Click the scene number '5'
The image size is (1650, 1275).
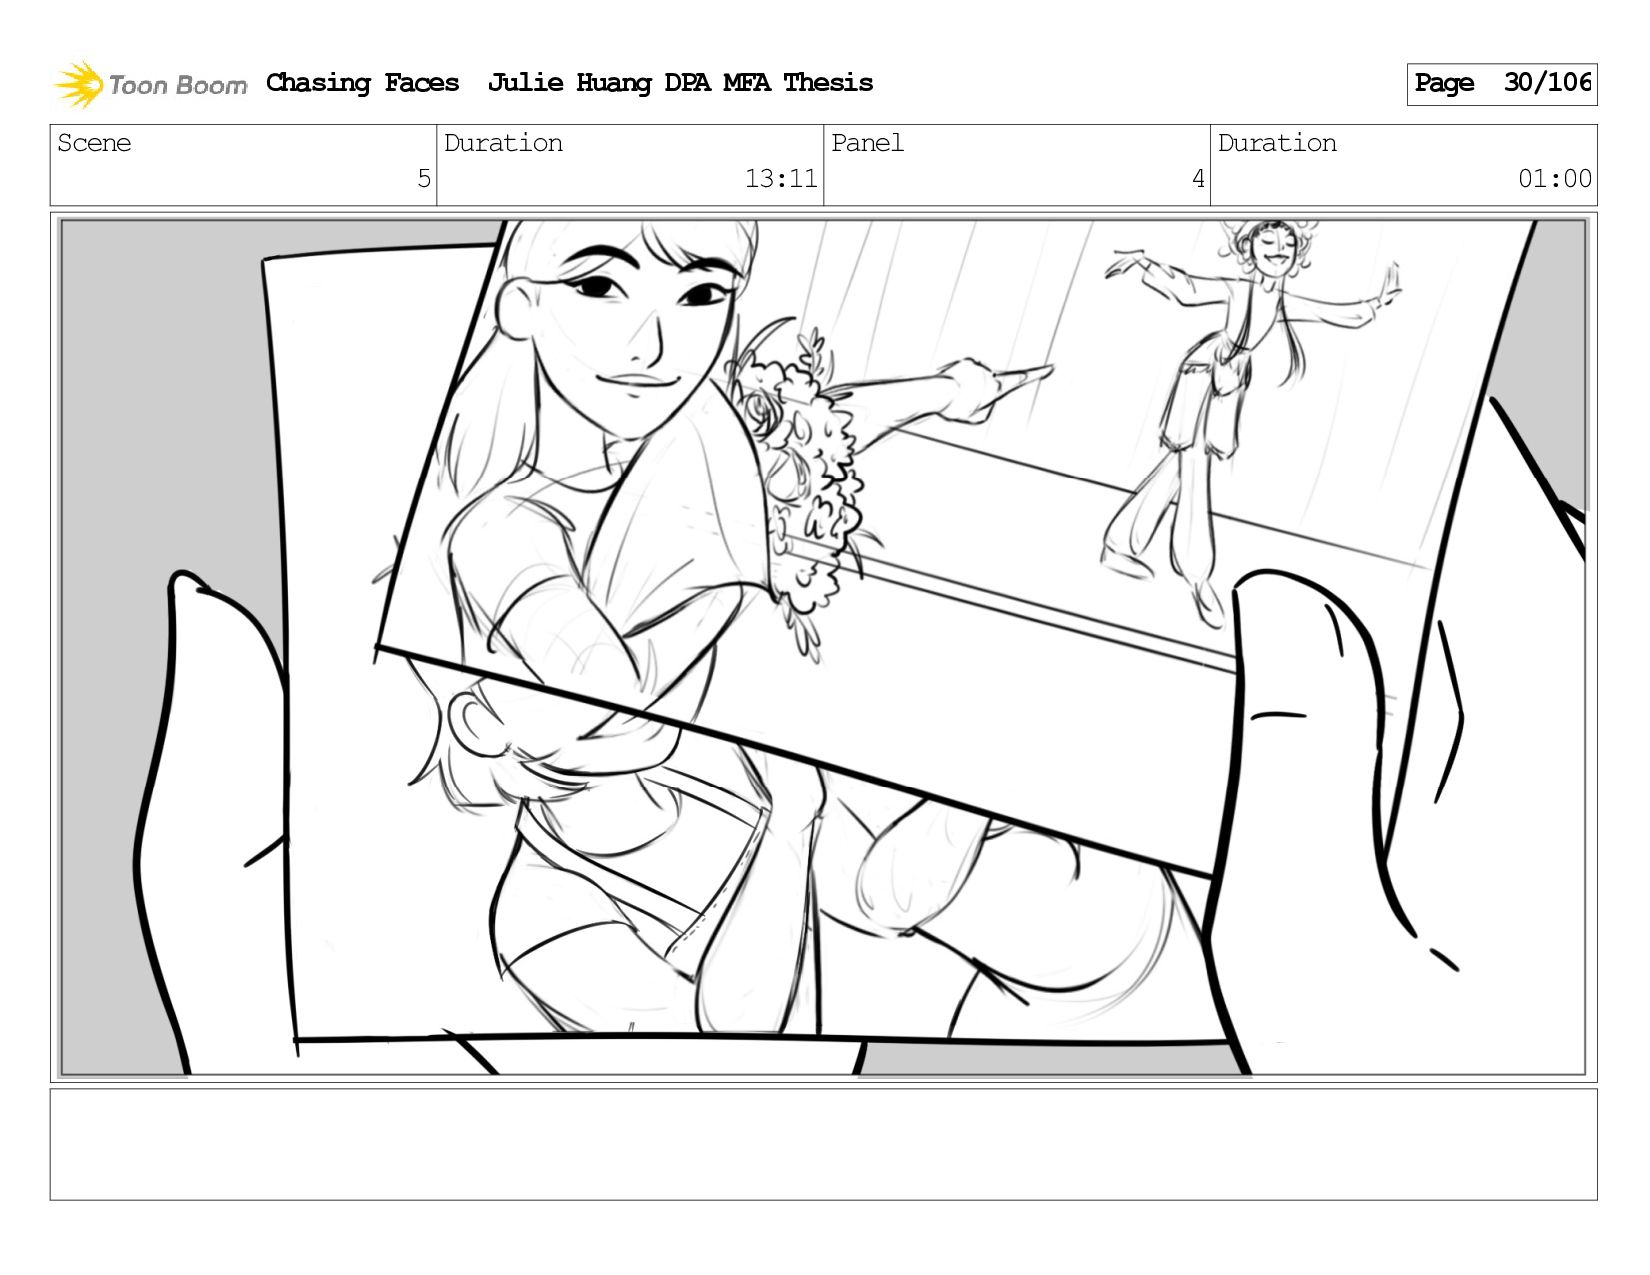click(424, 179)
